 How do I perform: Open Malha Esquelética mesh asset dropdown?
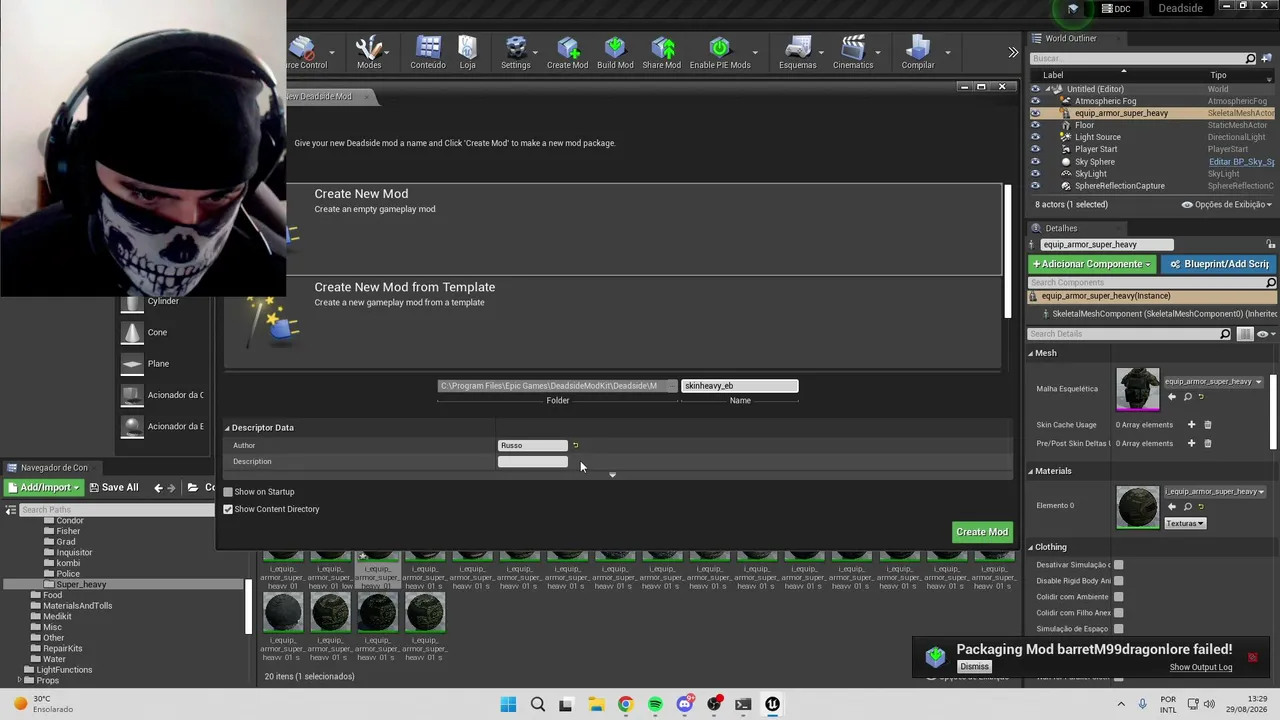click(1213, 382)
